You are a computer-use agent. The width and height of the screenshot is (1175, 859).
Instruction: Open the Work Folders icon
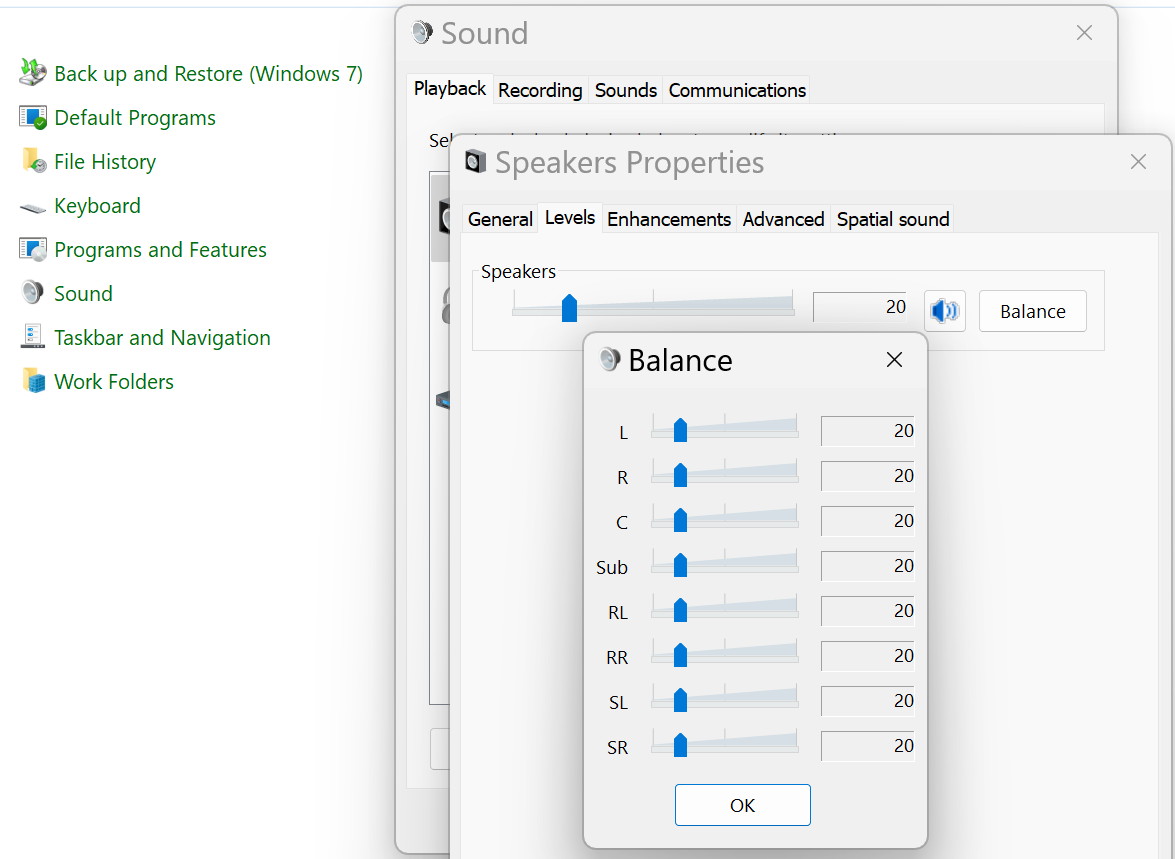point(33,381)
